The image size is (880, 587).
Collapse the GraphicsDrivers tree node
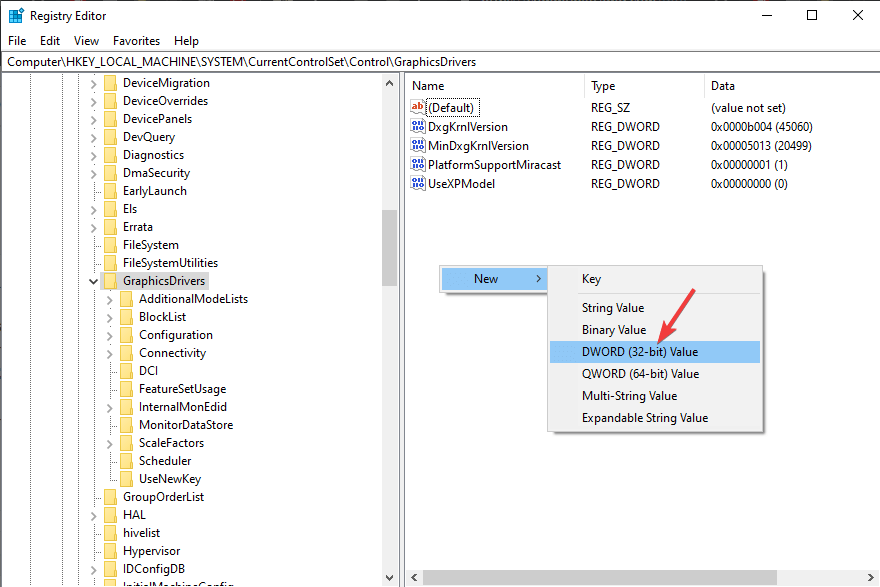(94, 281)
